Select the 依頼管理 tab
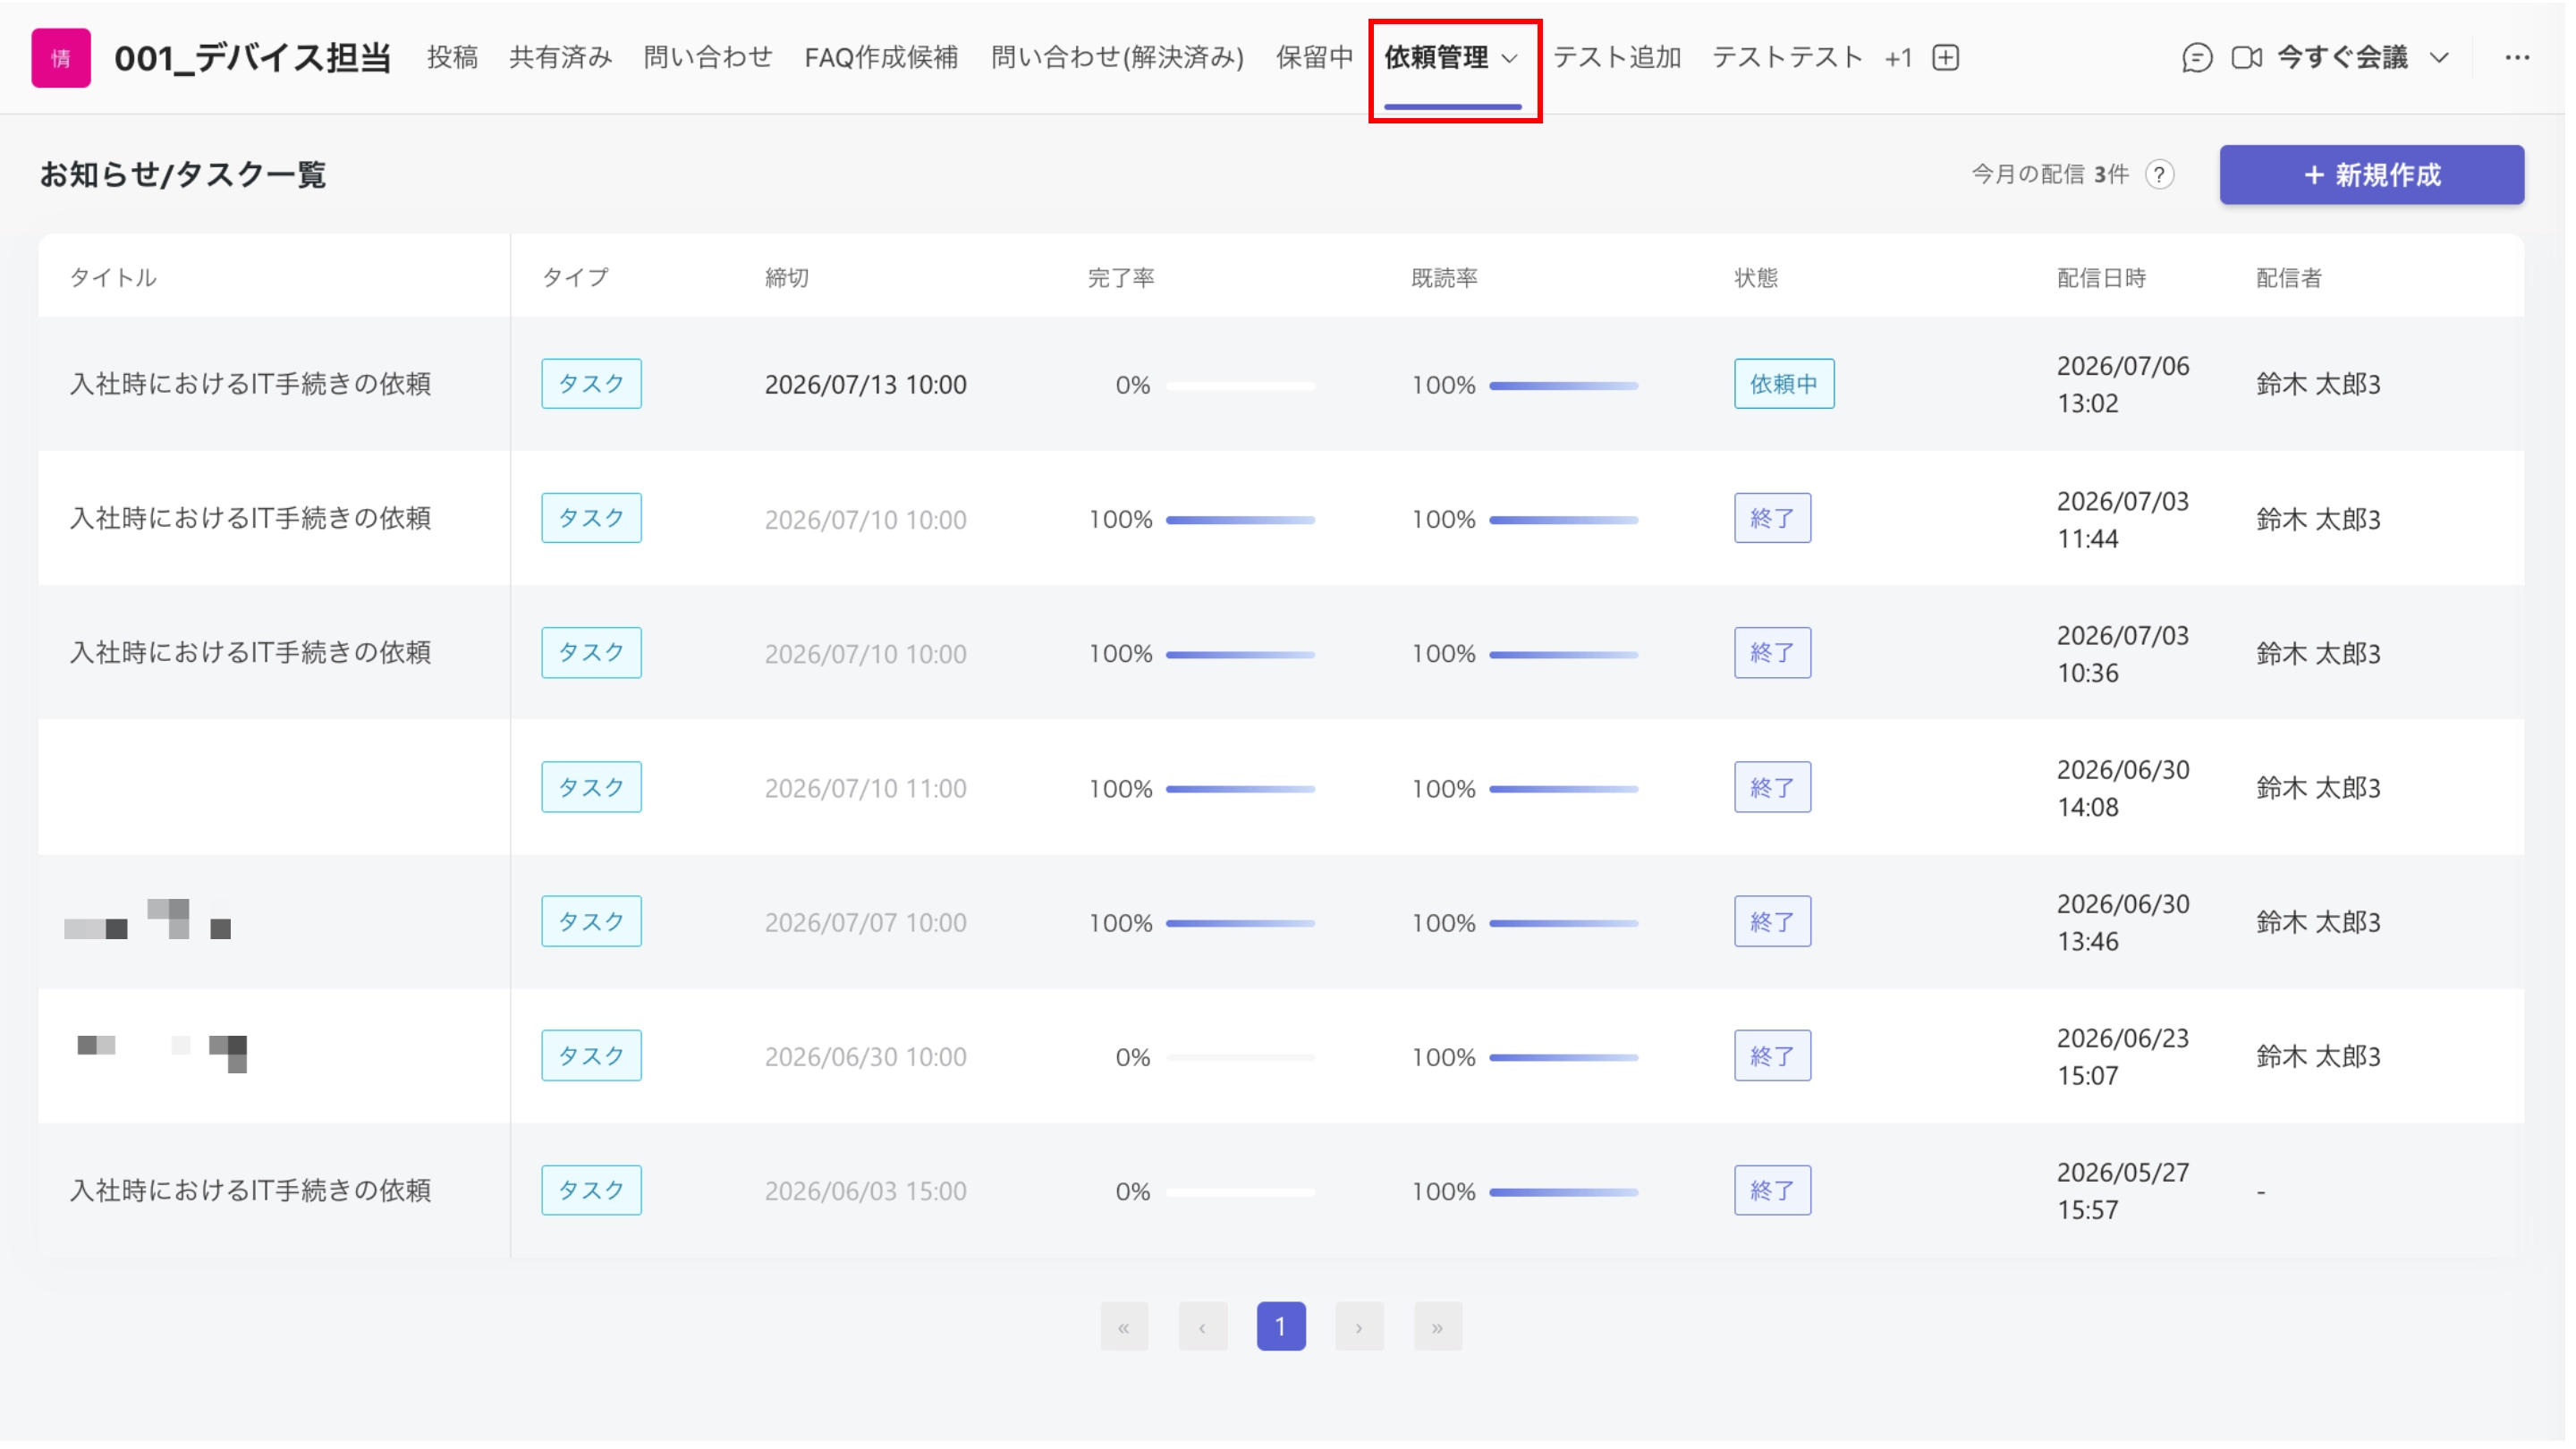 [1437, 57]
